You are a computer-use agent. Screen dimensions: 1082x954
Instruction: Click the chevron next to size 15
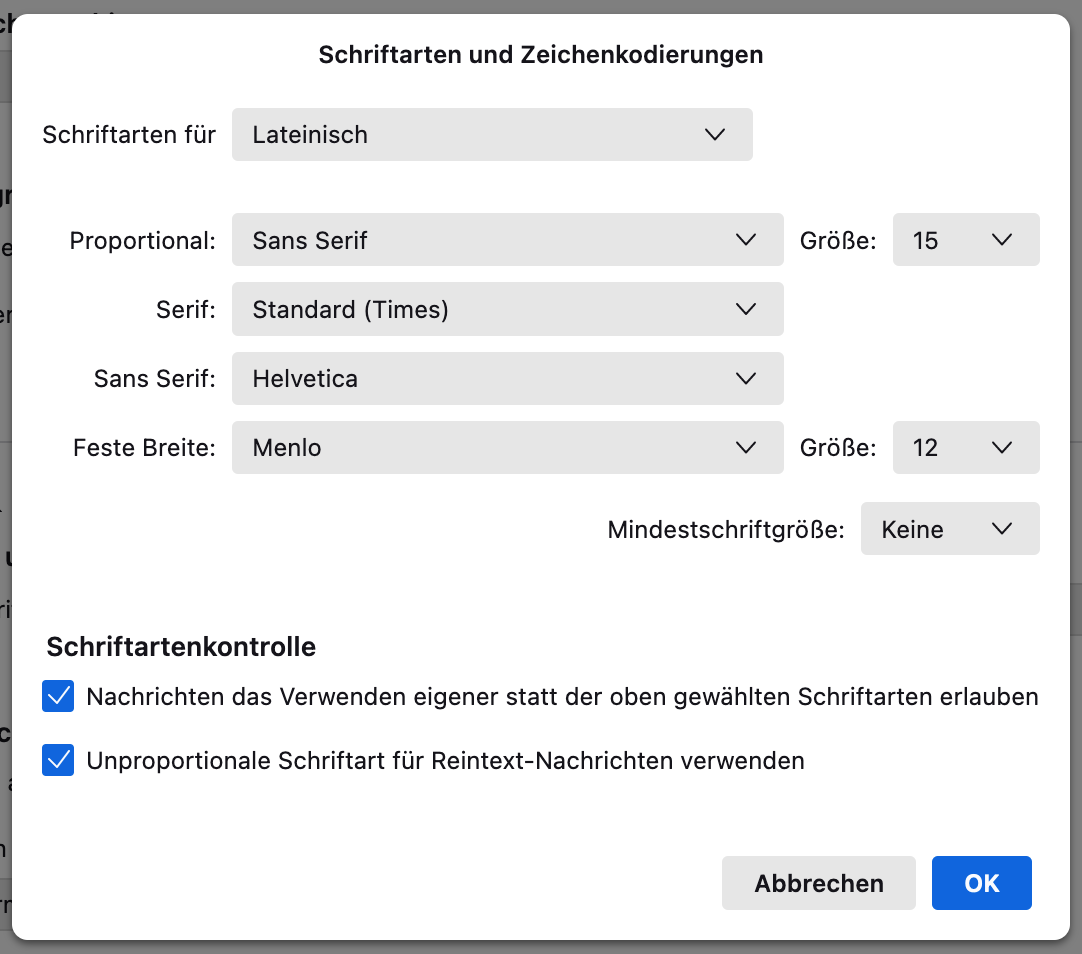(1002, 240)
